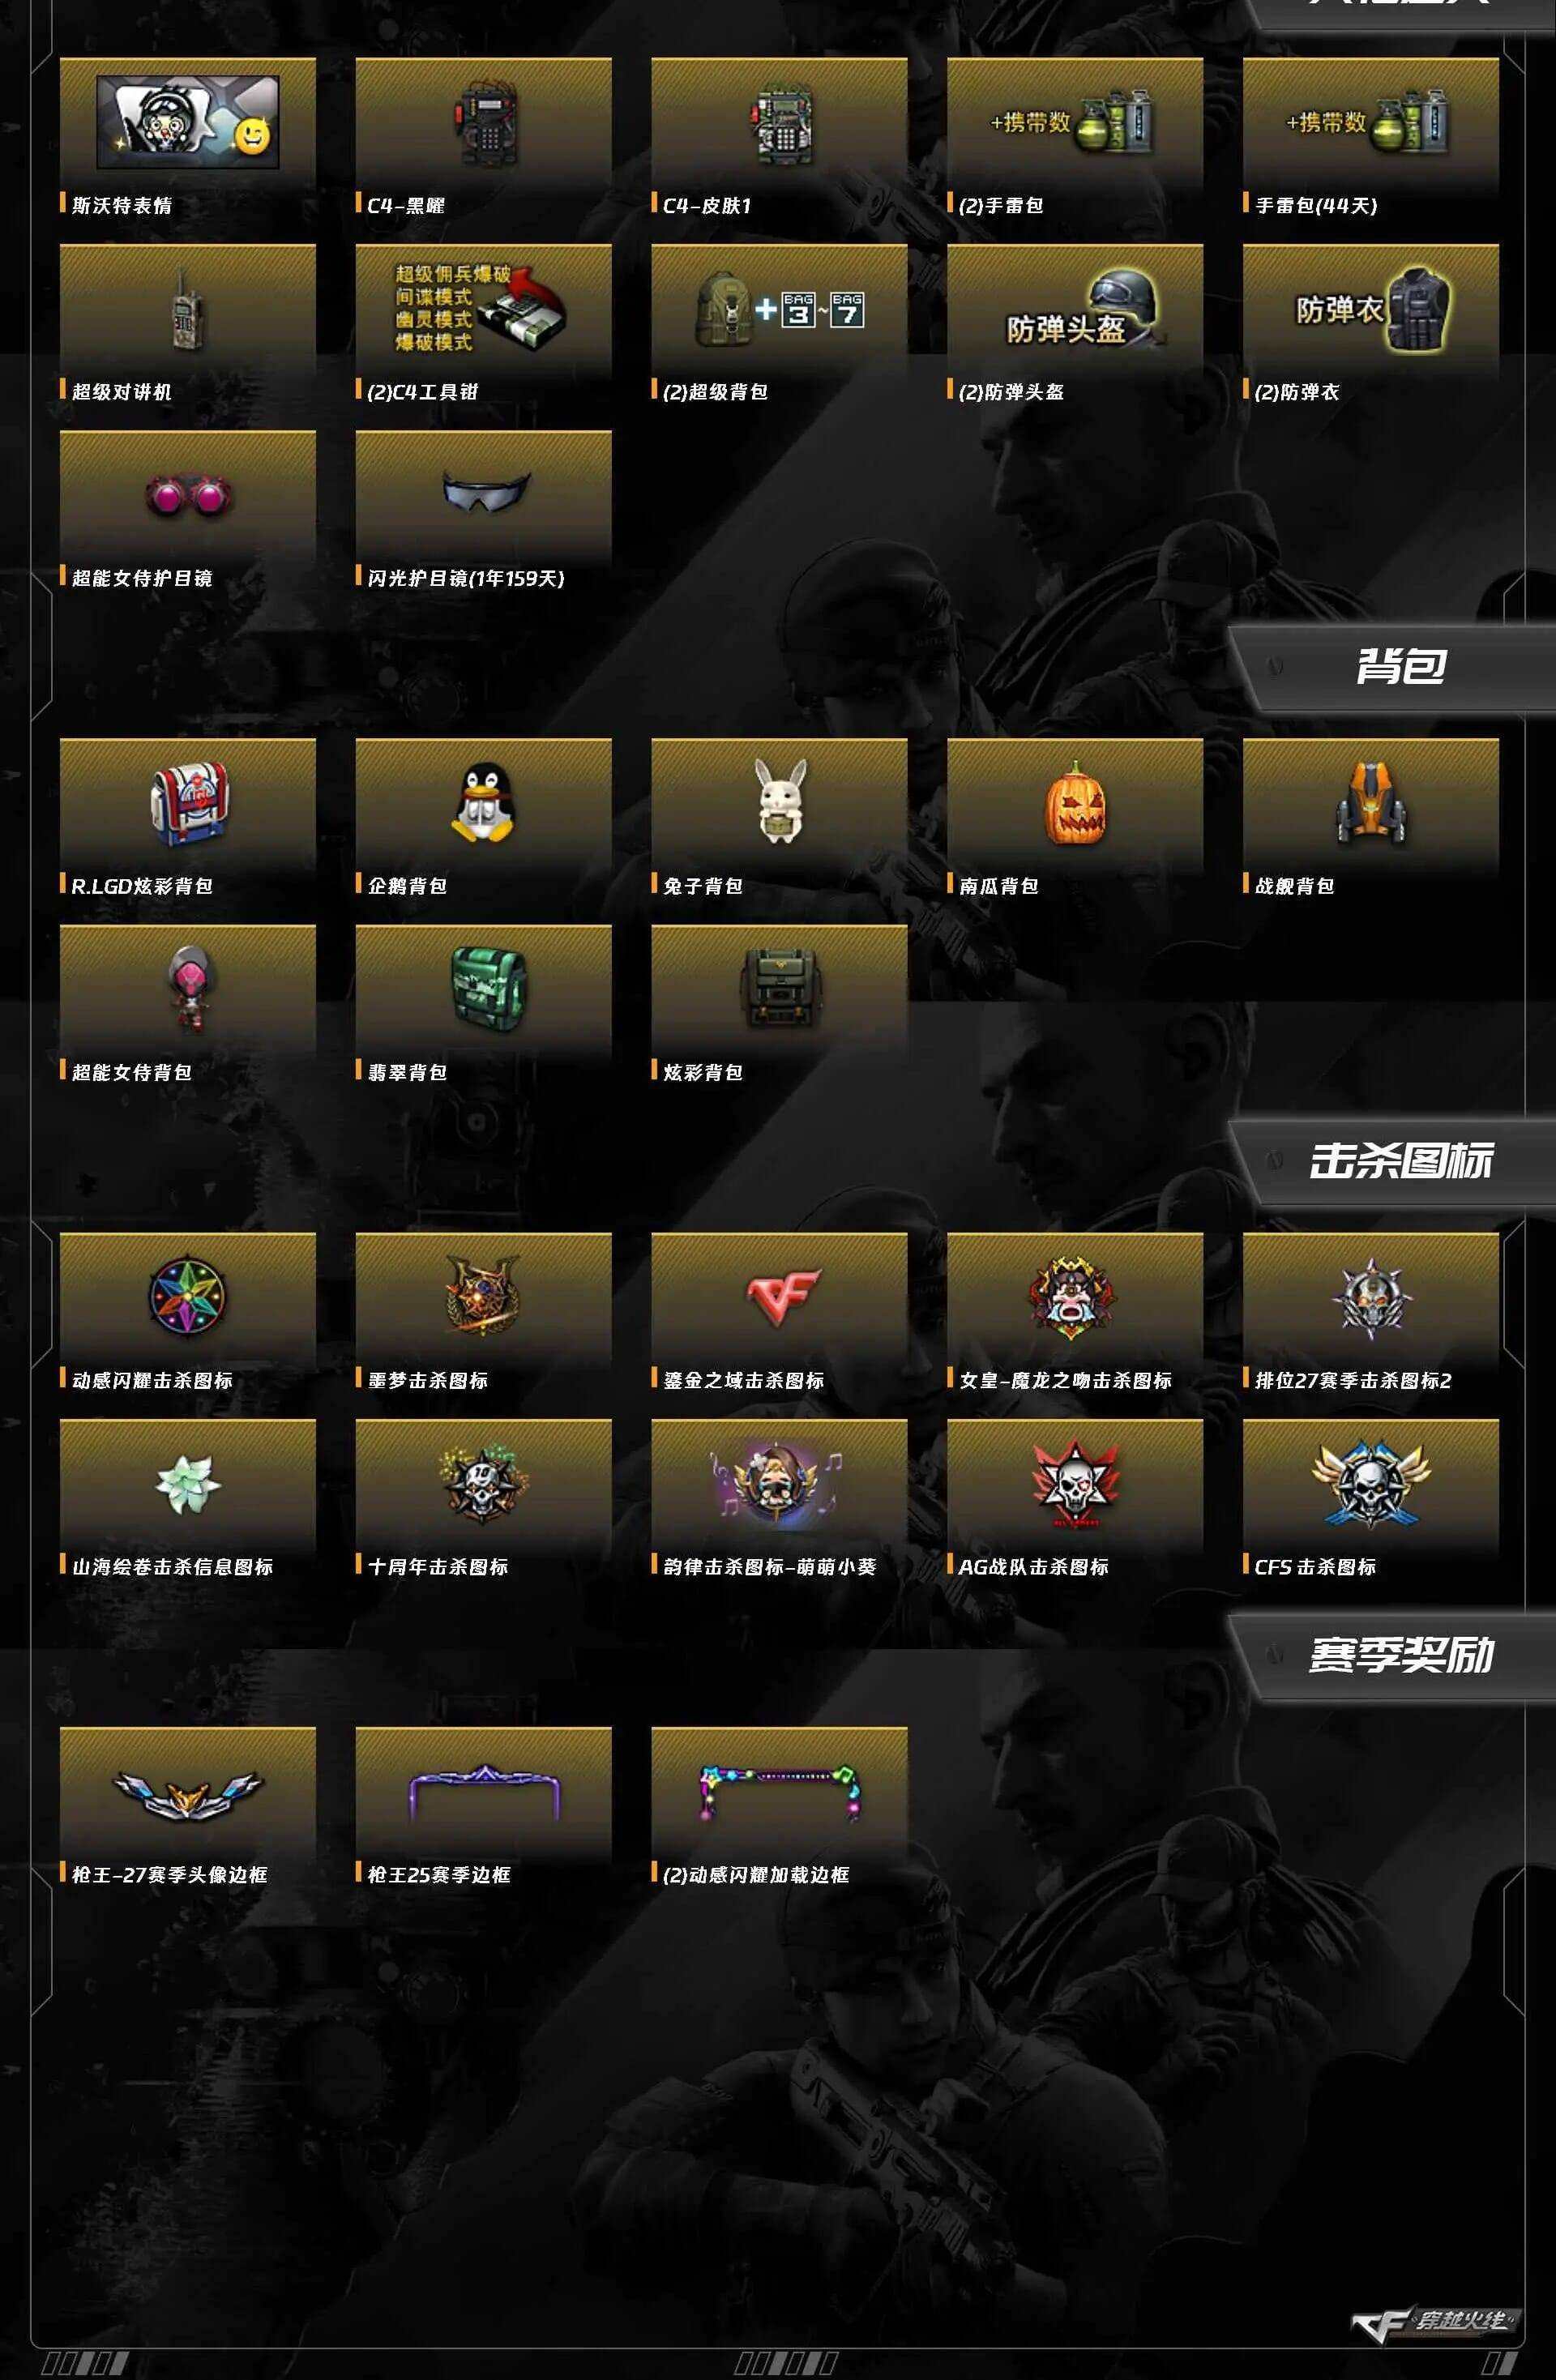Open the 赛季奖励 section header
1556x2380 pixels.
(x=1400, y=1654)
